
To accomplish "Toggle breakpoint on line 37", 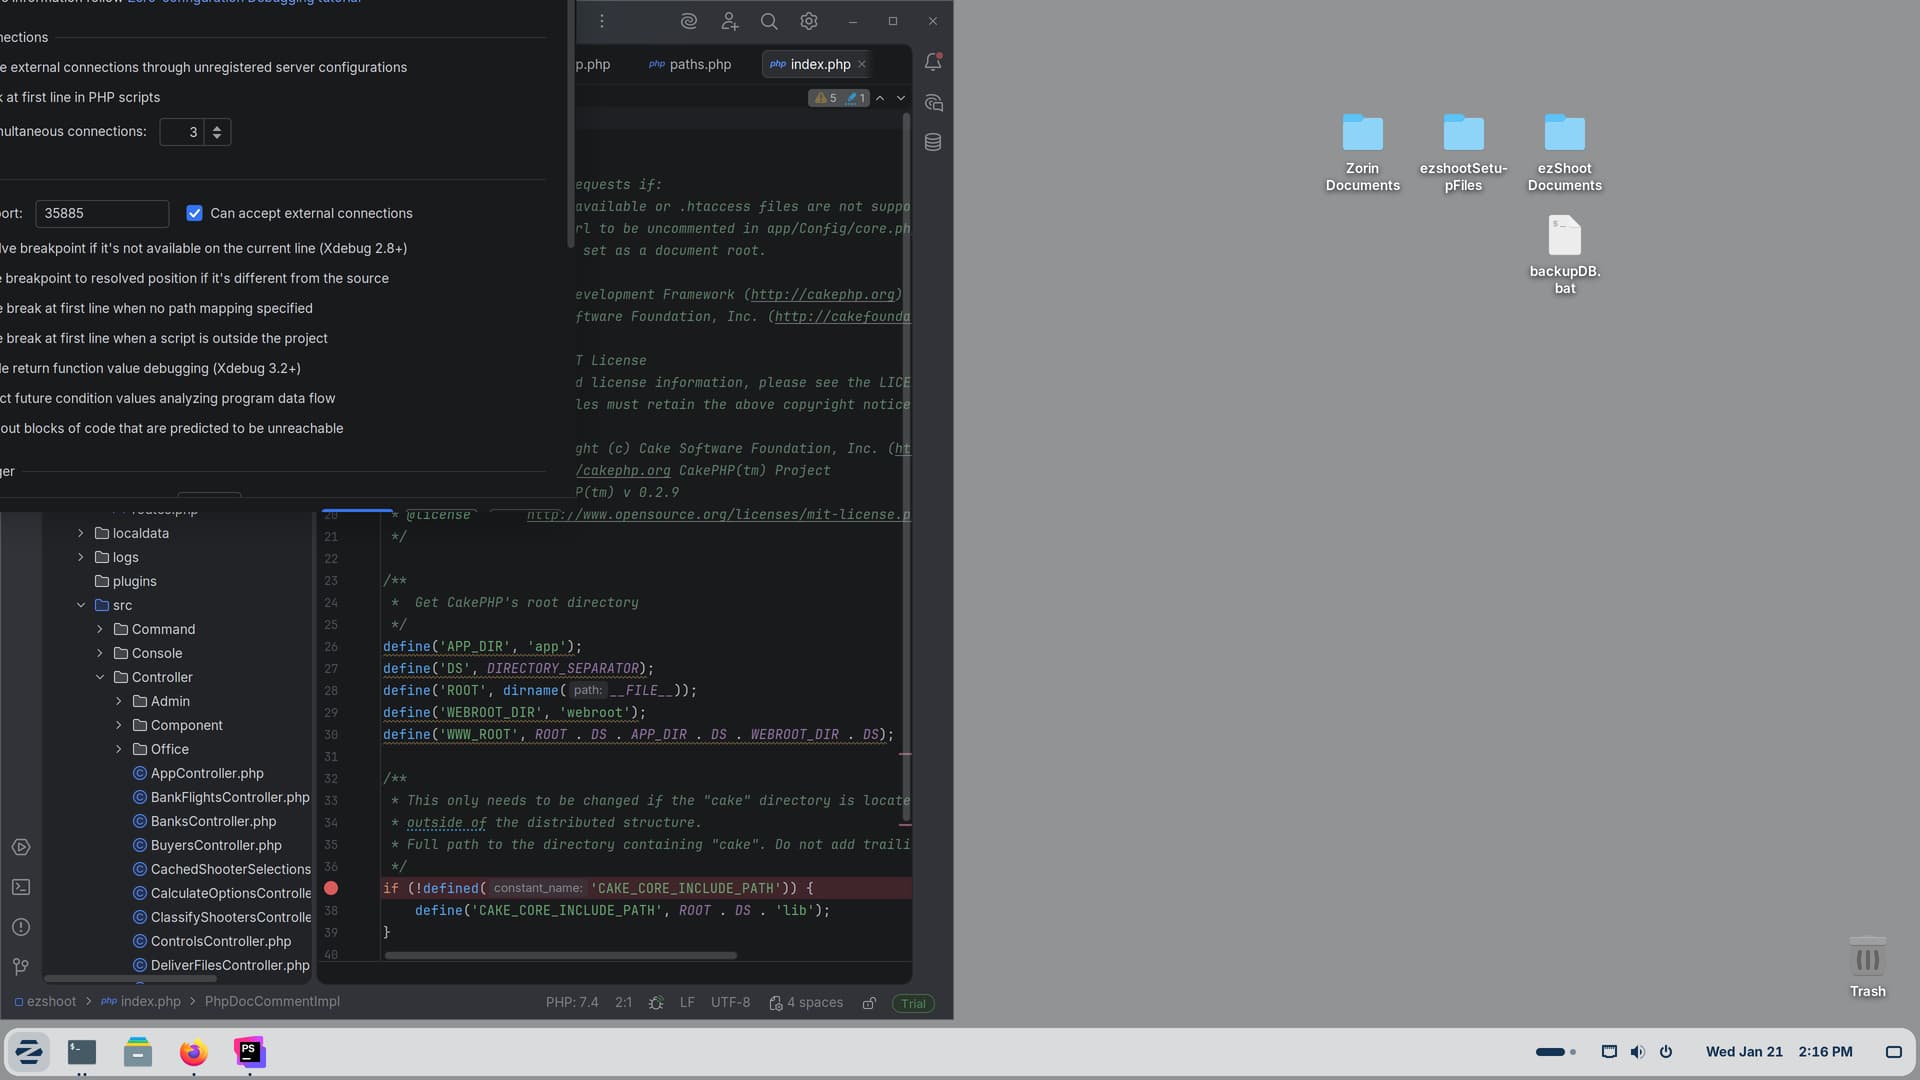I will tap(331, 888).
